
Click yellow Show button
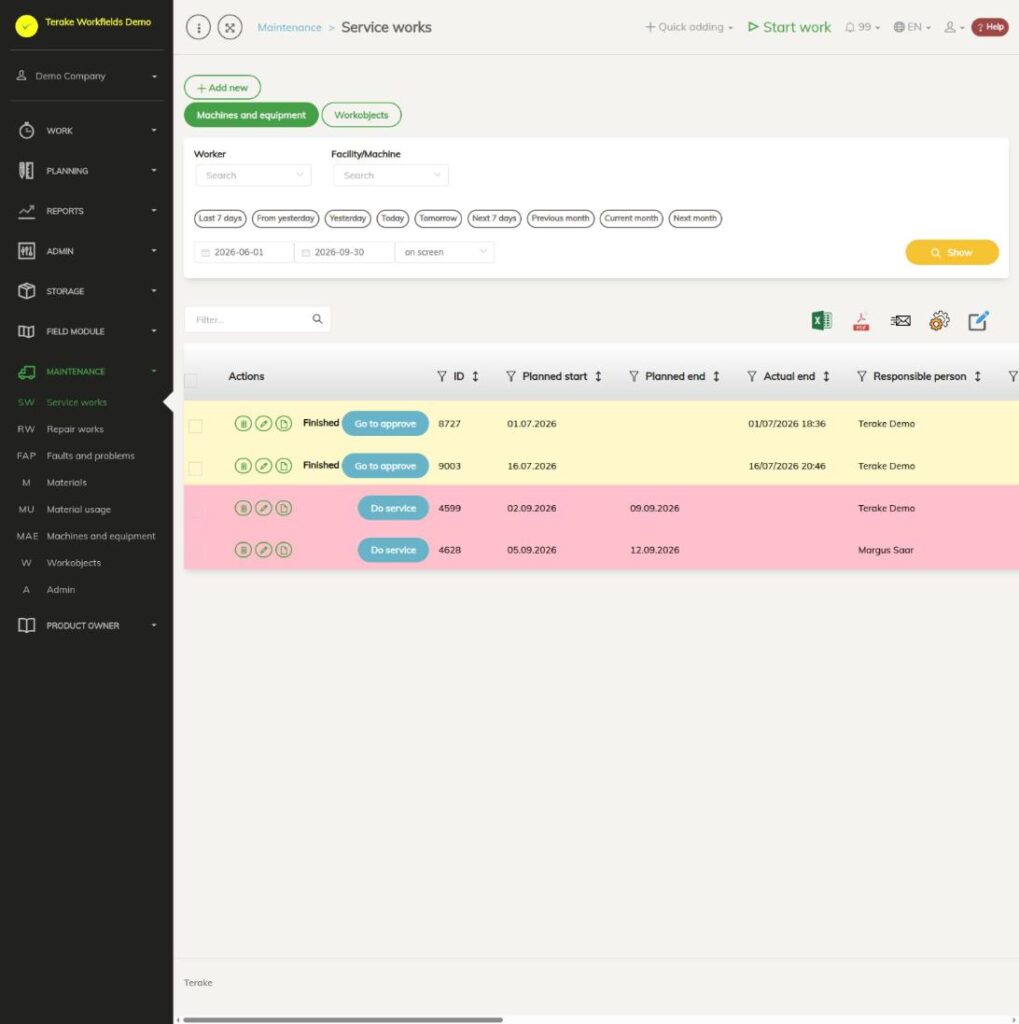pyautogui.click(x=952, y=252)
